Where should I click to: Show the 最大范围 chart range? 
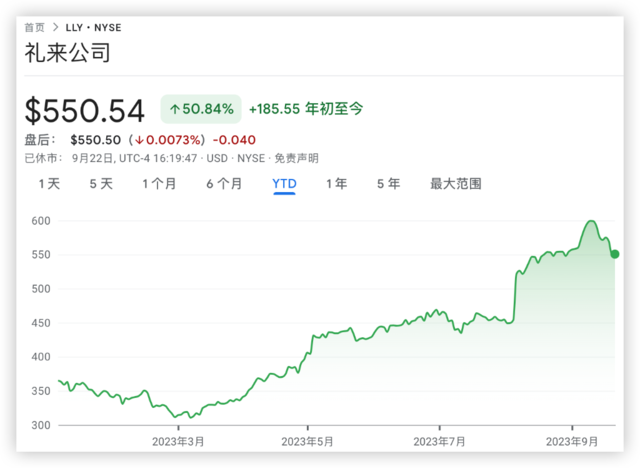[x=456, y=184]
